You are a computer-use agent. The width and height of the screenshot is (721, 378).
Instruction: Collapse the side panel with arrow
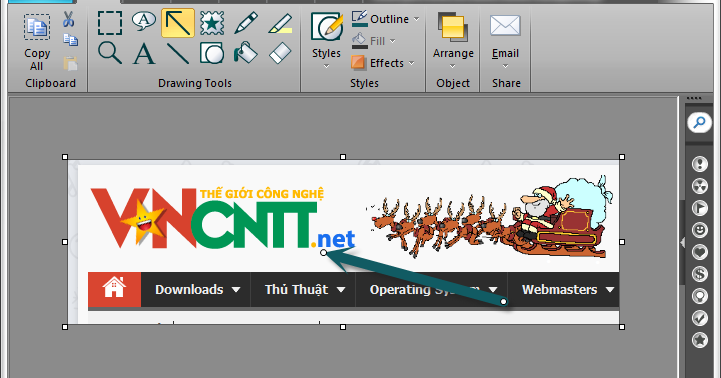682,242
